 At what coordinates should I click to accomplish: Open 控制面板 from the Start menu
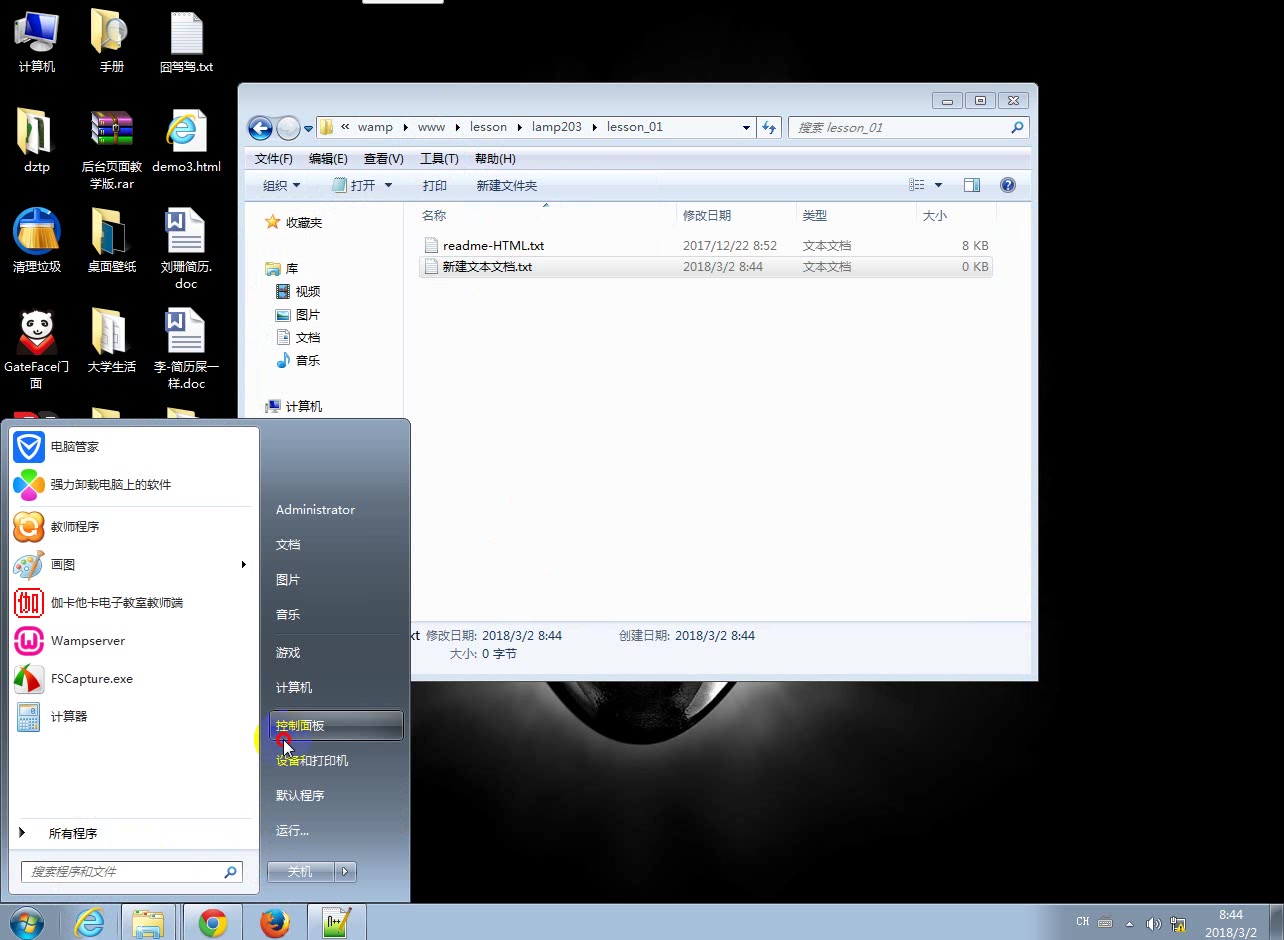point(336,726)
